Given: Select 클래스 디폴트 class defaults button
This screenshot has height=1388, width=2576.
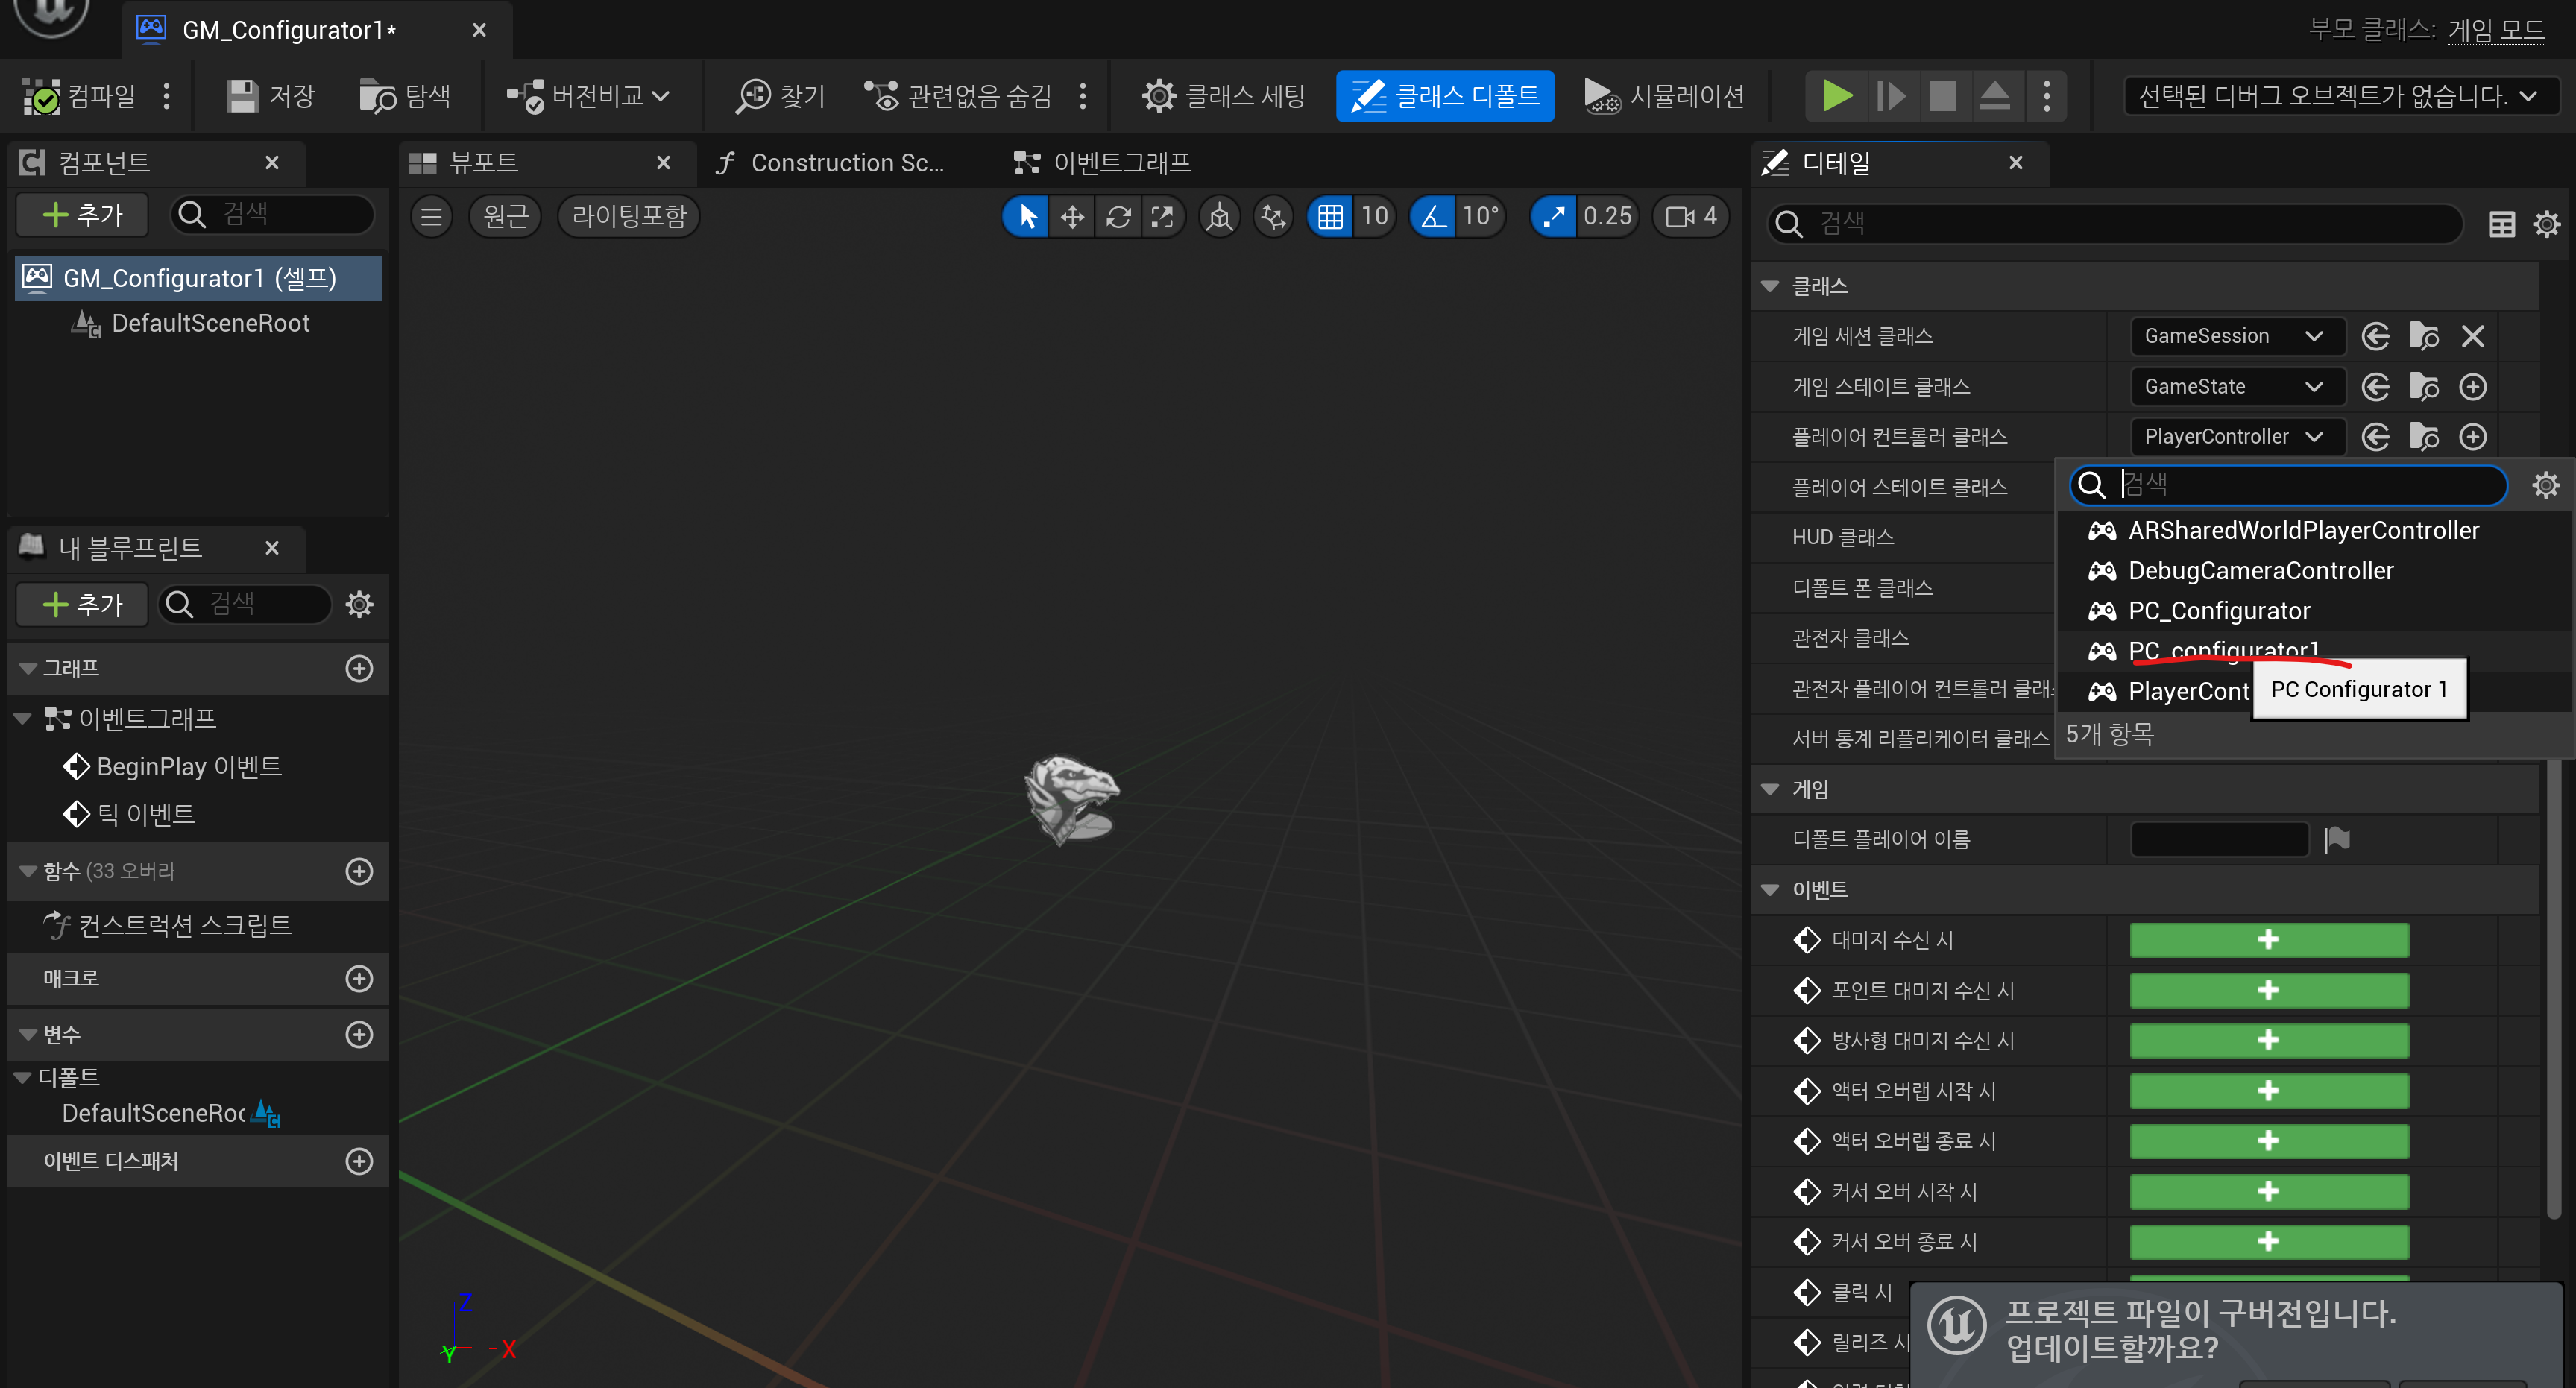Looking at the screenshot, I should (x=1445, y=96).
